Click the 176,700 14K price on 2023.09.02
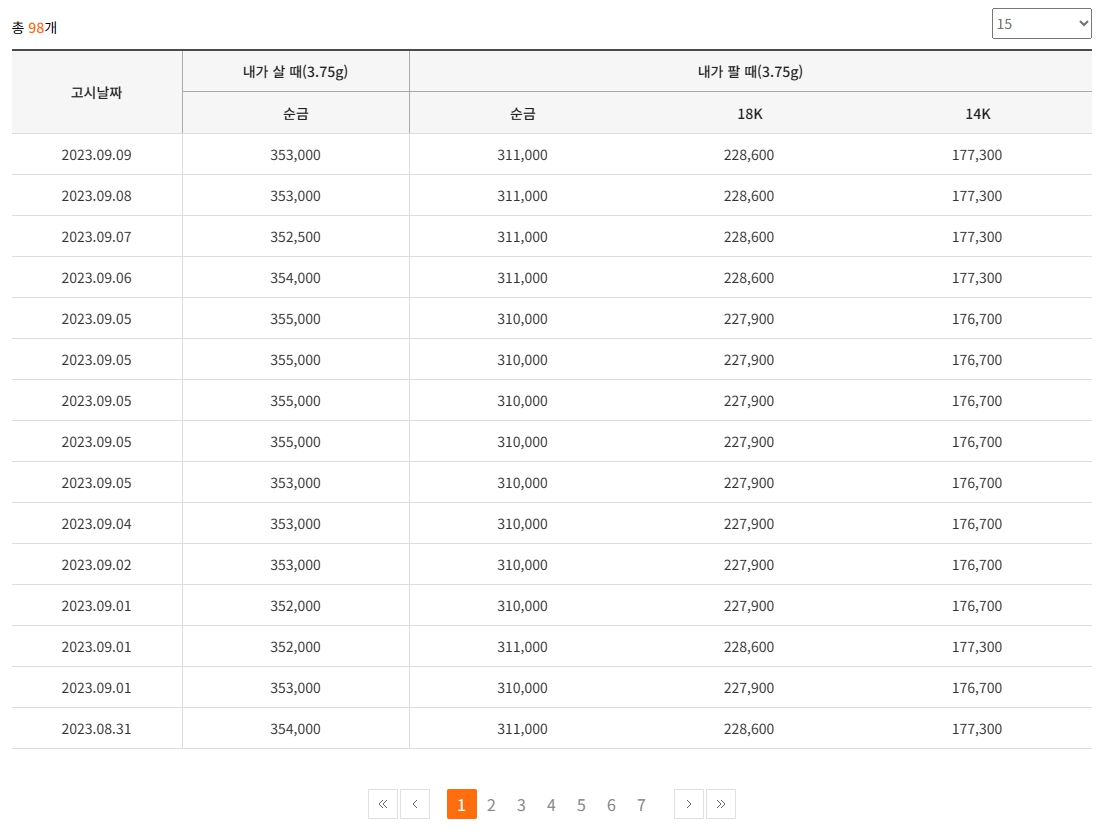This screenshot has width=1105, height=834. [977, 565]
